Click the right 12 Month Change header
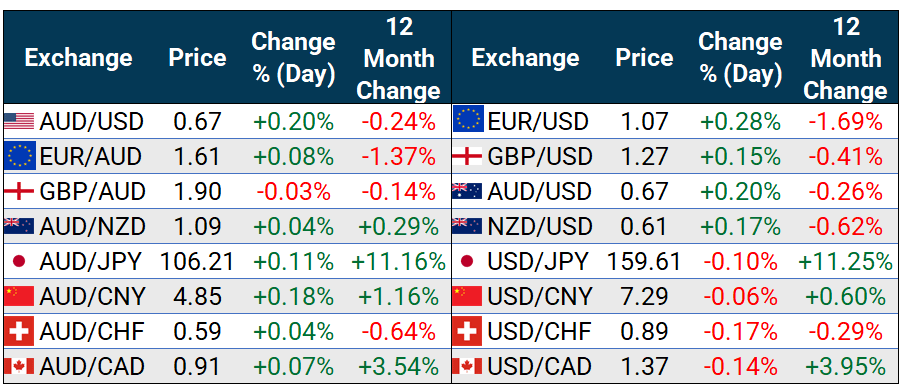902x392 pixels. pyautogui.click(x=846, y=58)
